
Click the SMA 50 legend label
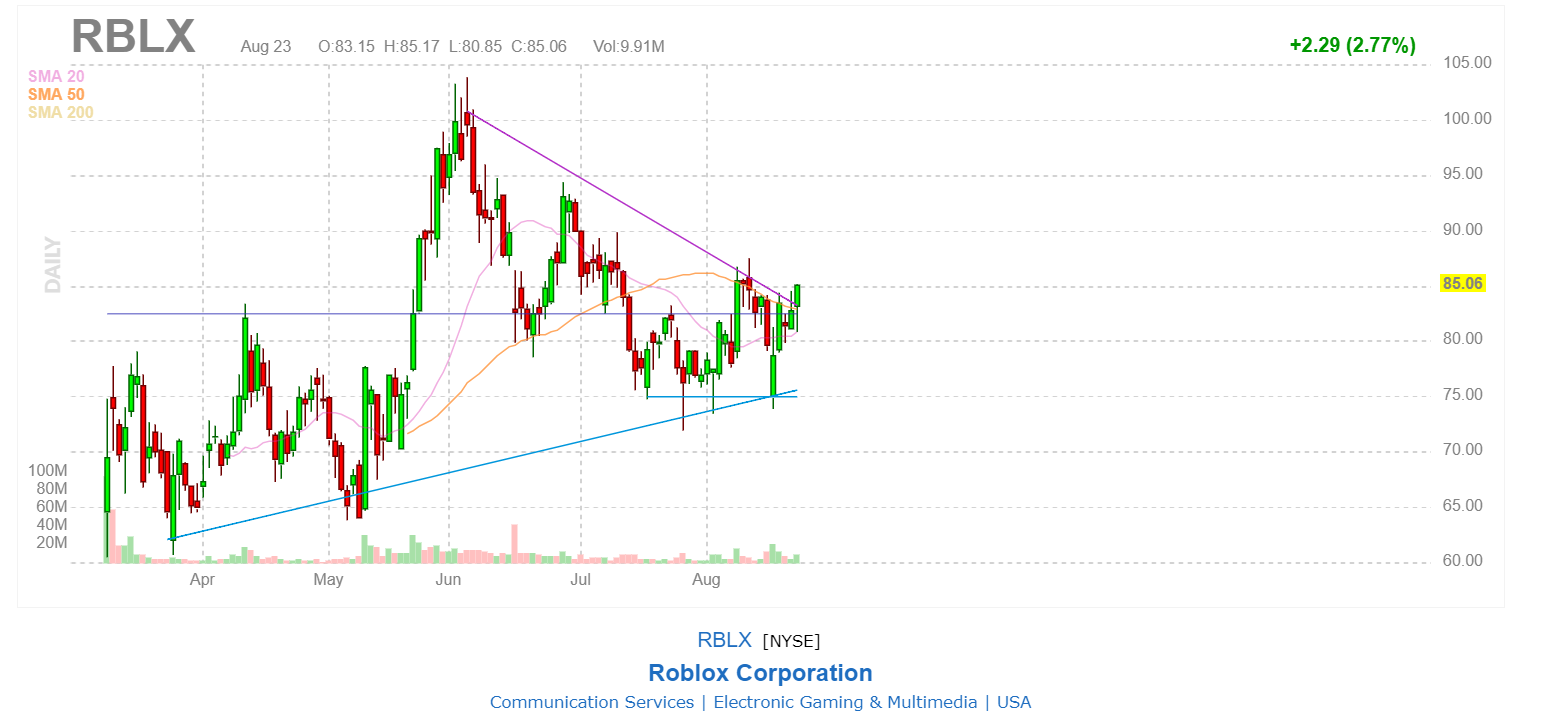point(56,94)
